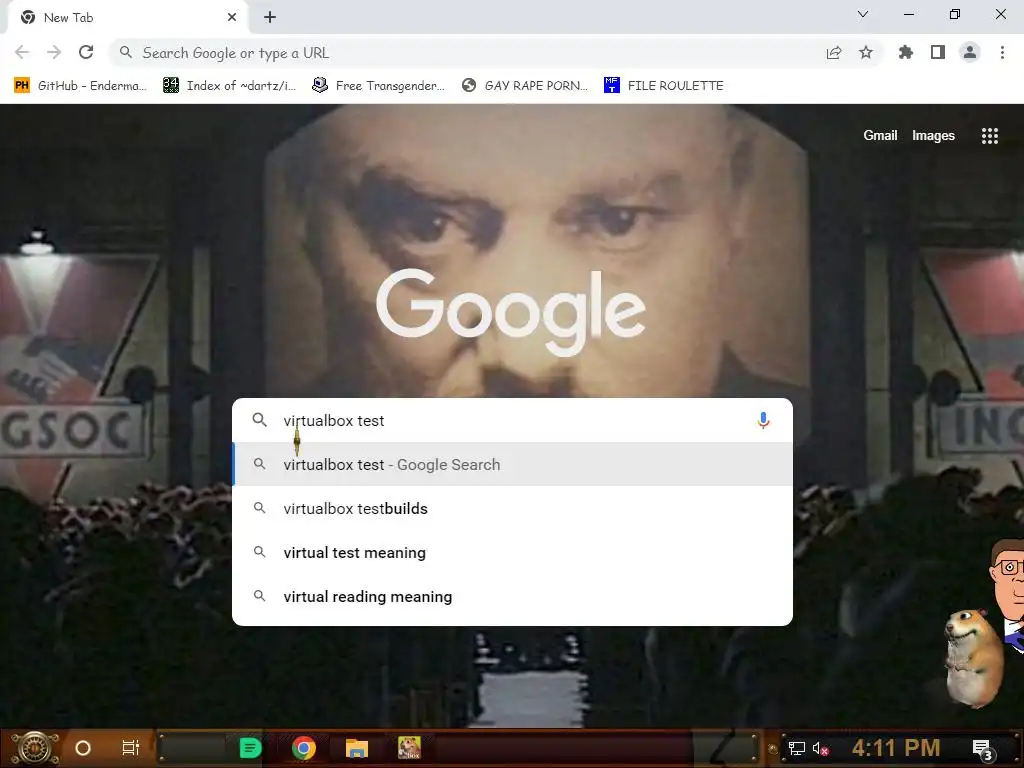The image size is (1024, 768).
Task: Click the search box magnifier icon
Action: pos(260,420)
